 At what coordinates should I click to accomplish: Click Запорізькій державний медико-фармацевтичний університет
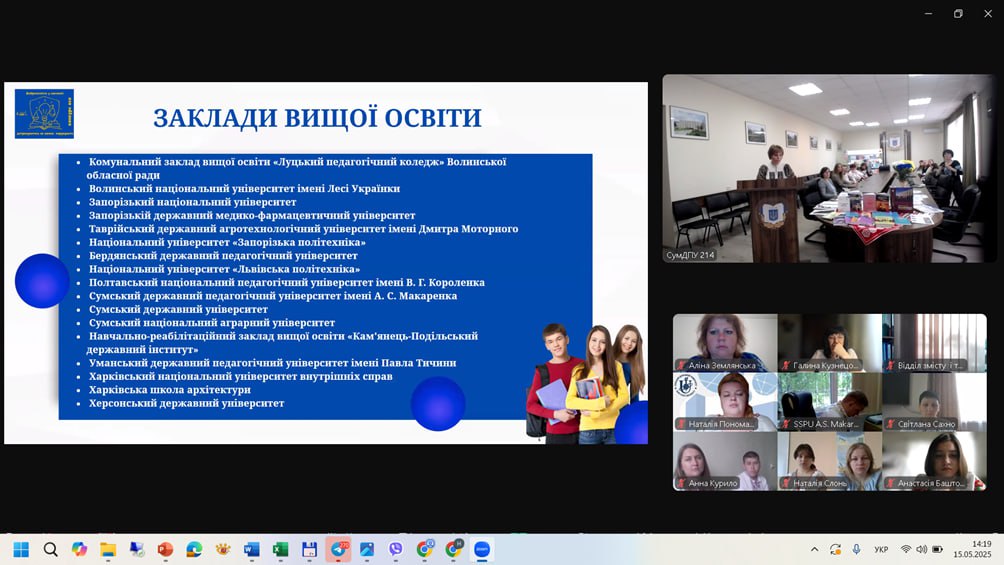(252, 215)
